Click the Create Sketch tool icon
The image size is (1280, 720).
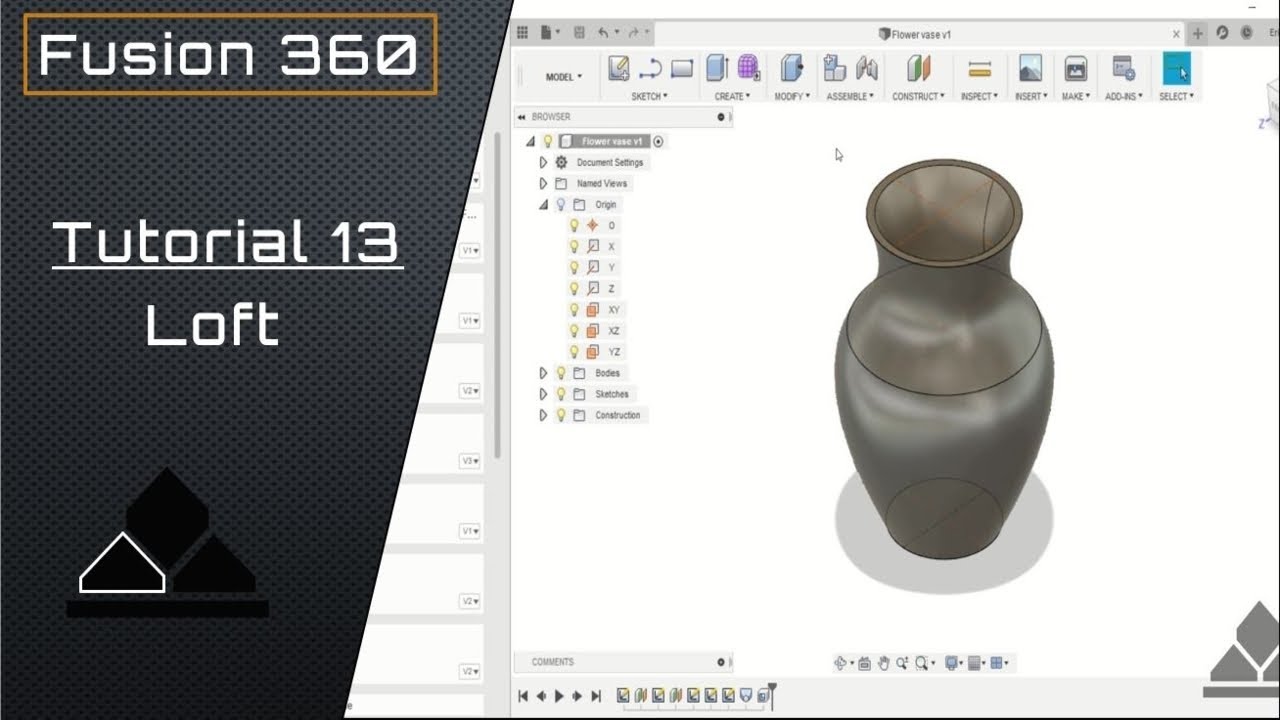tap(619, 68)
